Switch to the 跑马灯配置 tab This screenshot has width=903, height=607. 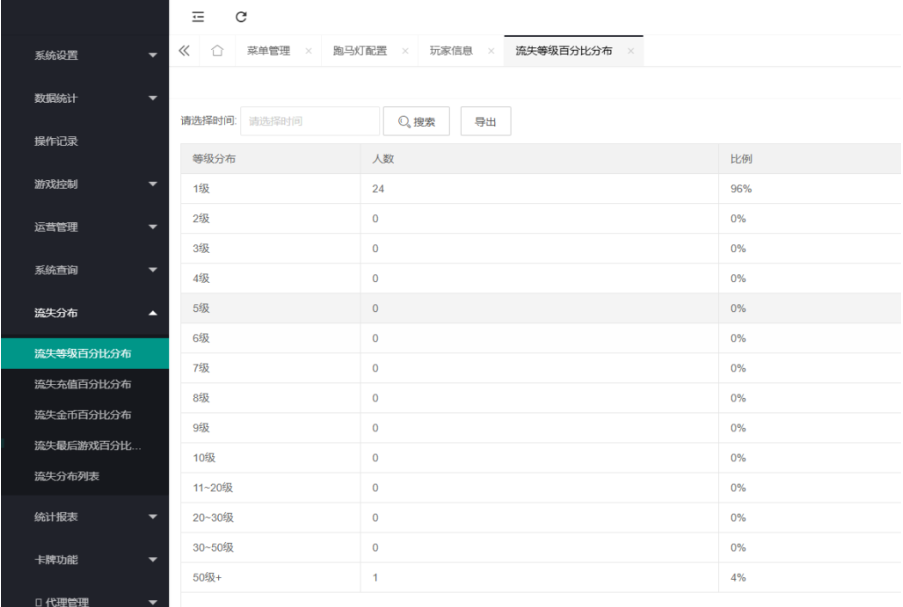pos(359,51)
